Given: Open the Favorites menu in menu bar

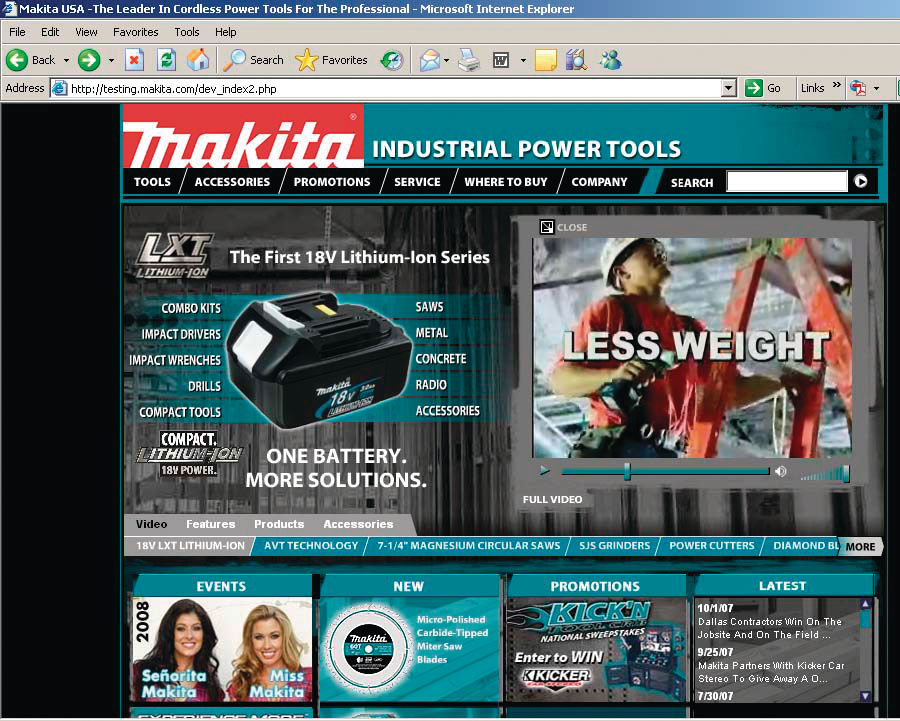Looking at the screenshot, I should (x=135, y=32).
